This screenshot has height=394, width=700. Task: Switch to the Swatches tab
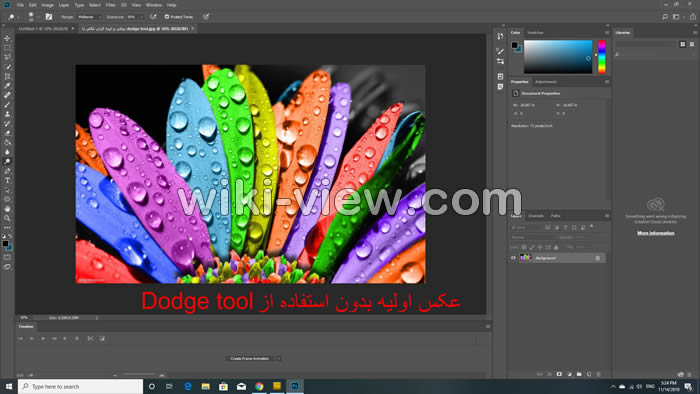pos(535,33)
